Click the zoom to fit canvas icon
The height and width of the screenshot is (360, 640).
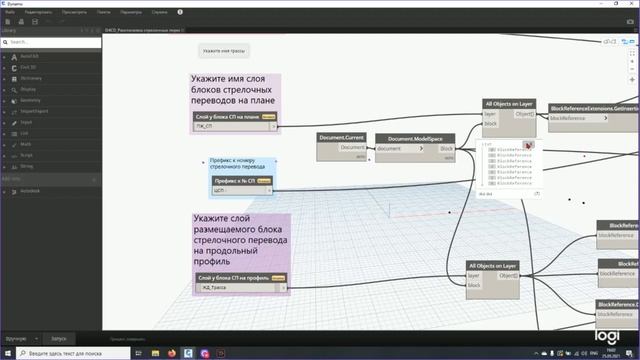(632, 53)
